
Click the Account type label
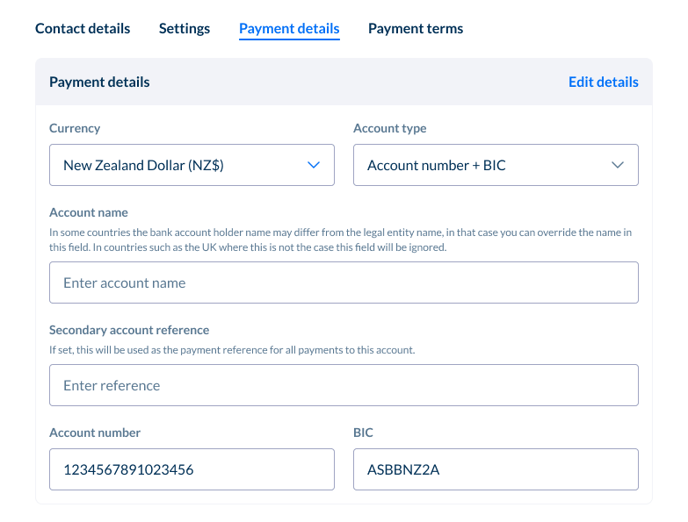[x=390, y=129]
